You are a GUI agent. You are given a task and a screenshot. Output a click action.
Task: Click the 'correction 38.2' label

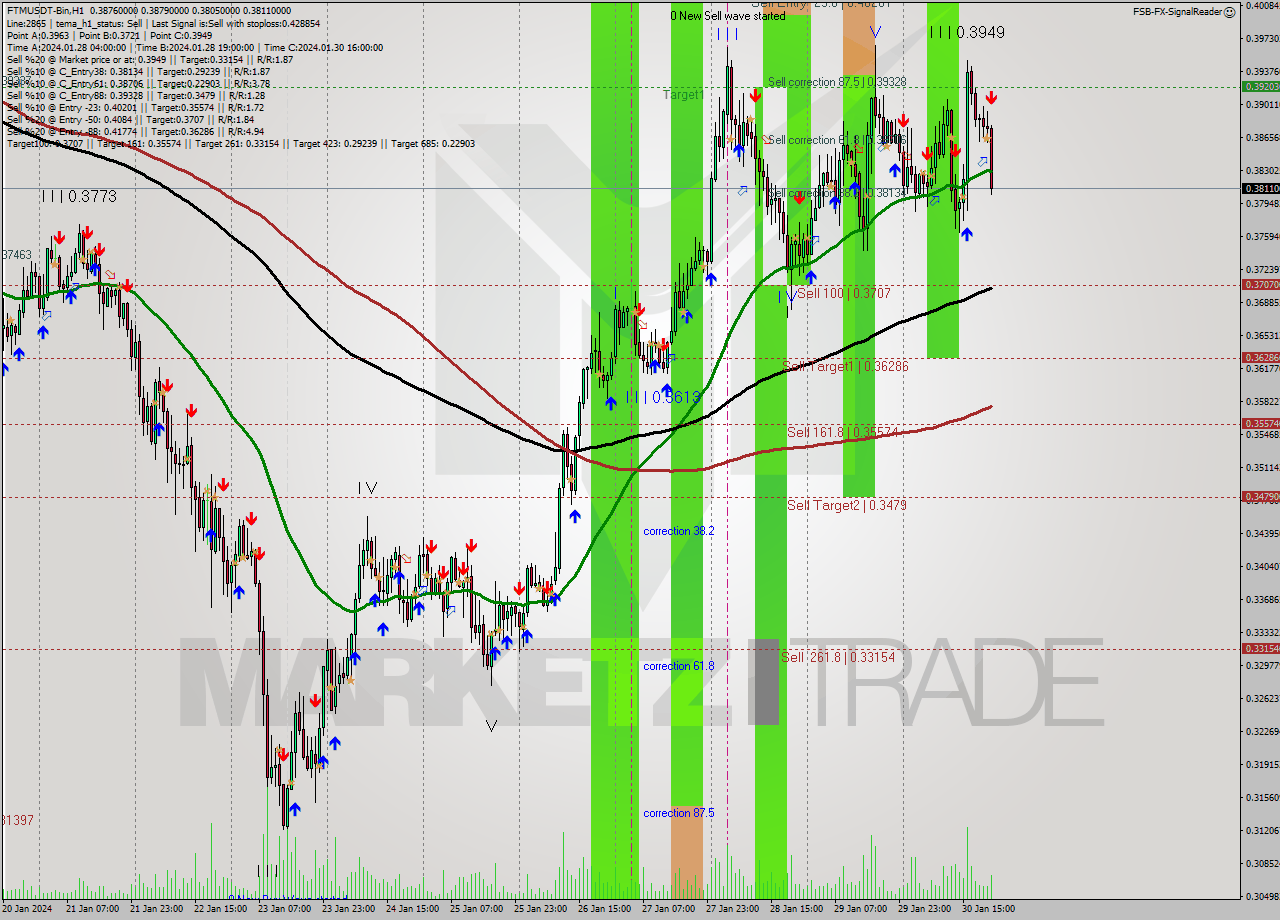point(679,531)
